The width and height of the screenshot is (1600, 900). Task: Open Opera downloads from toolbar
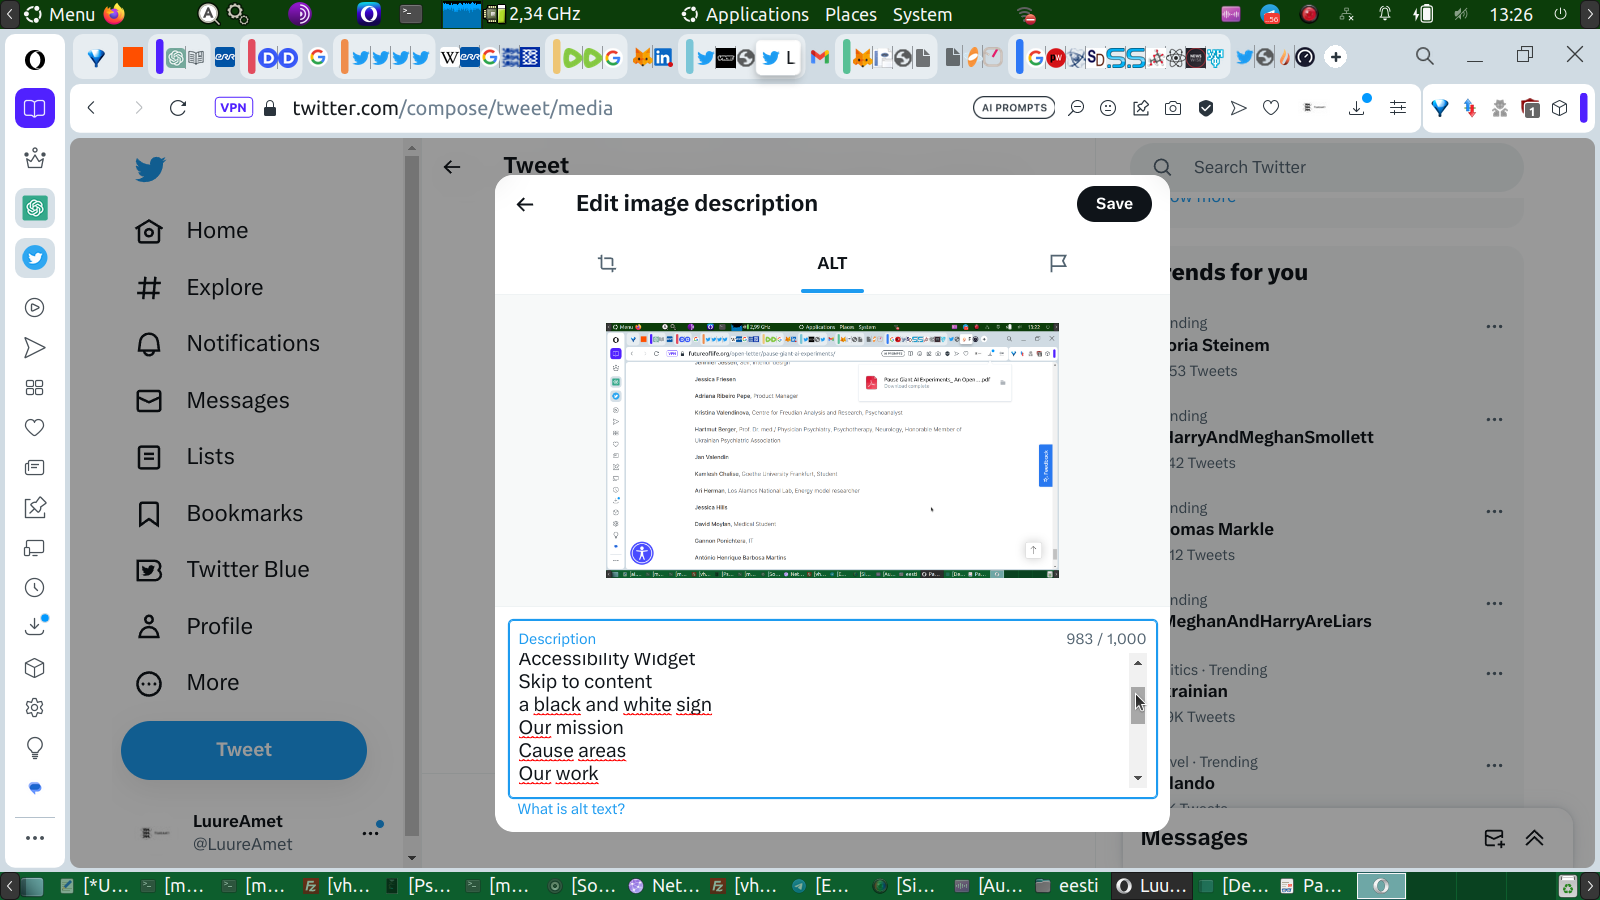tap(1358, 107)
